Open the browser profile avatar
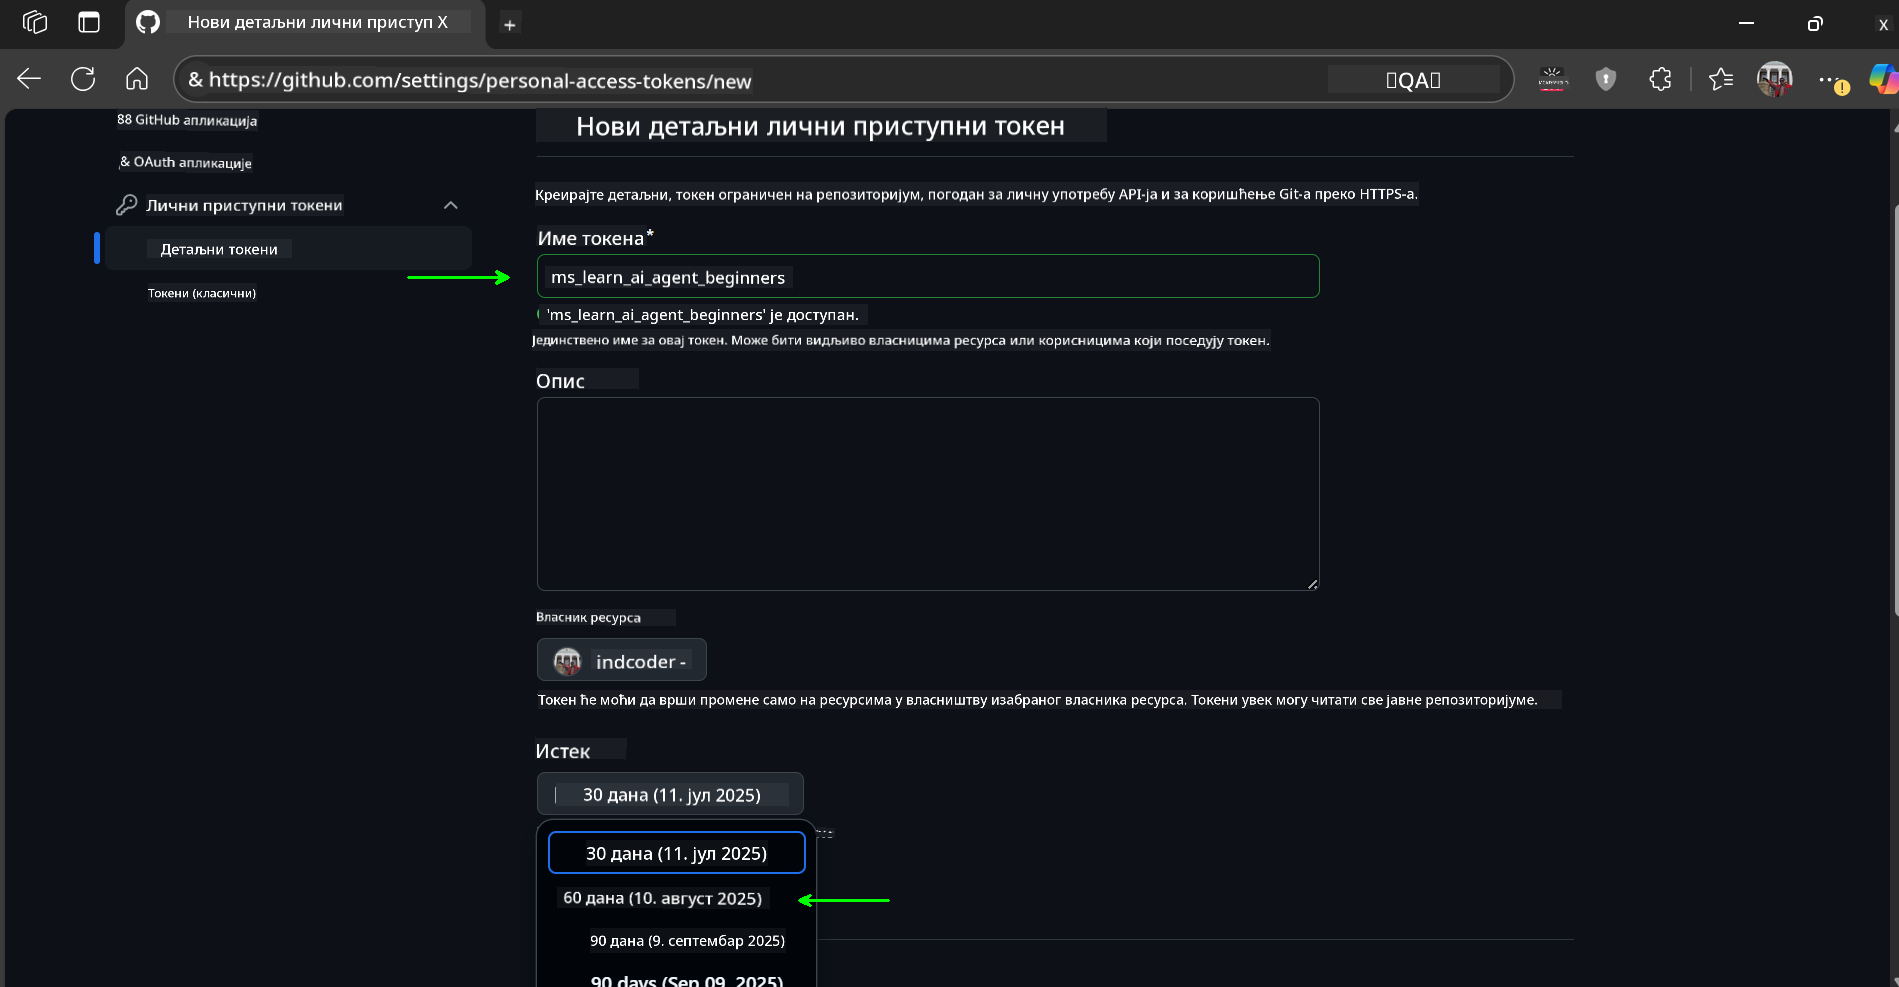Image resolution: width=1899 pixels, height=987 pixels. (x=1775, y=79)
